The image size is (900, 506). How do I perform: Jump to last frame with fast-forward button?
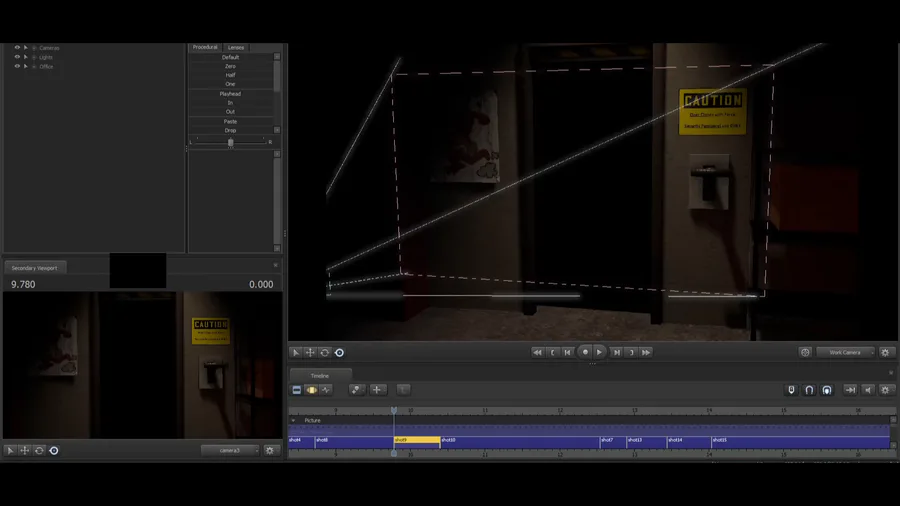[646, 352]
